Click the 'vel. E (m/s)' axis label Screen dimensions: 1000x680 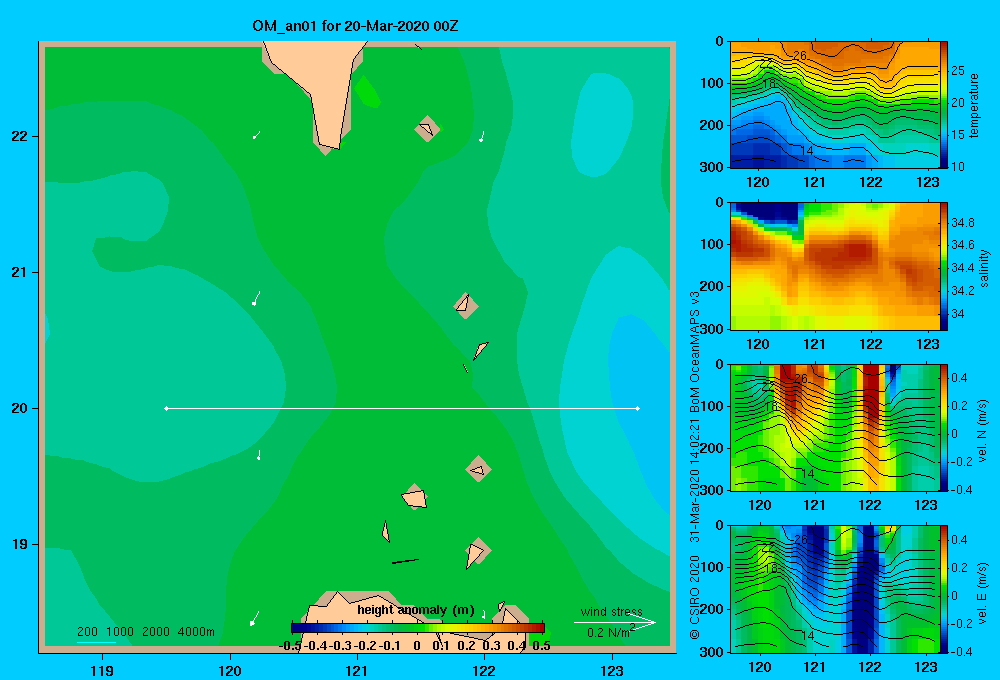pyautogui.click(x=982, y=592)
